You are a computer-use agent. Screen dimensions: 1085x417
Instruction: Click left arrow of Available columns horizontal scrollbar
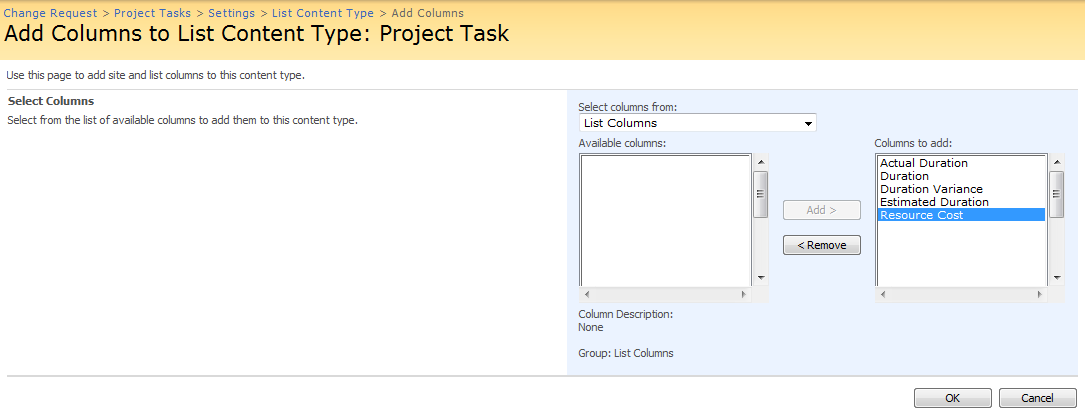tap(586, 295)
